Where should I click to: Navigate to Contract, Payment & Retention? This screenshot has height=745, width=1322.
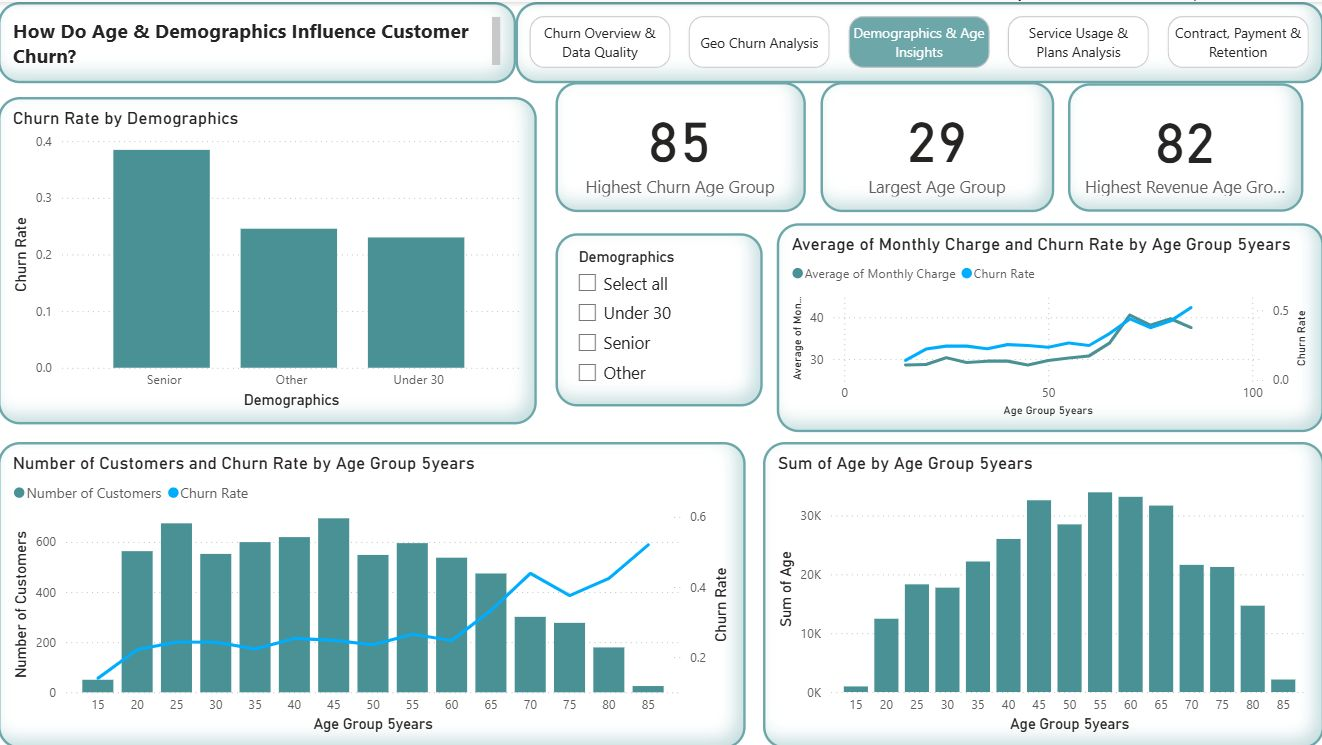coord(1238,43)
